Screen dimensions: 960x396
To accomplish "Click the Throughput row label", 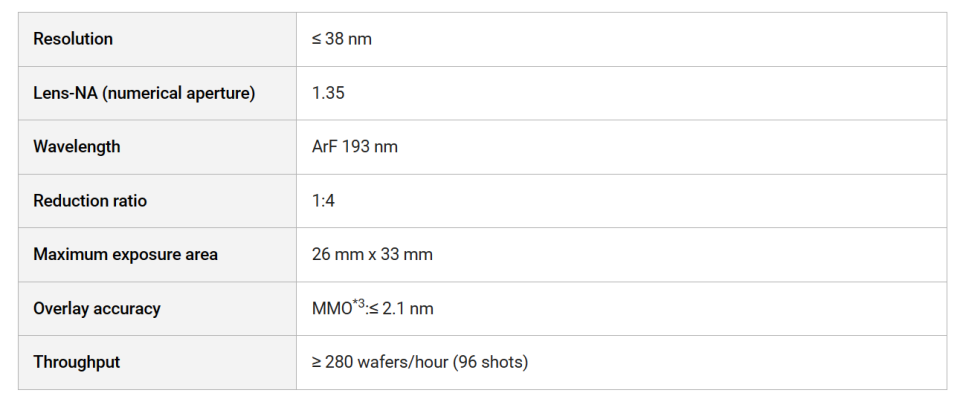I will [x=77, y=362].
